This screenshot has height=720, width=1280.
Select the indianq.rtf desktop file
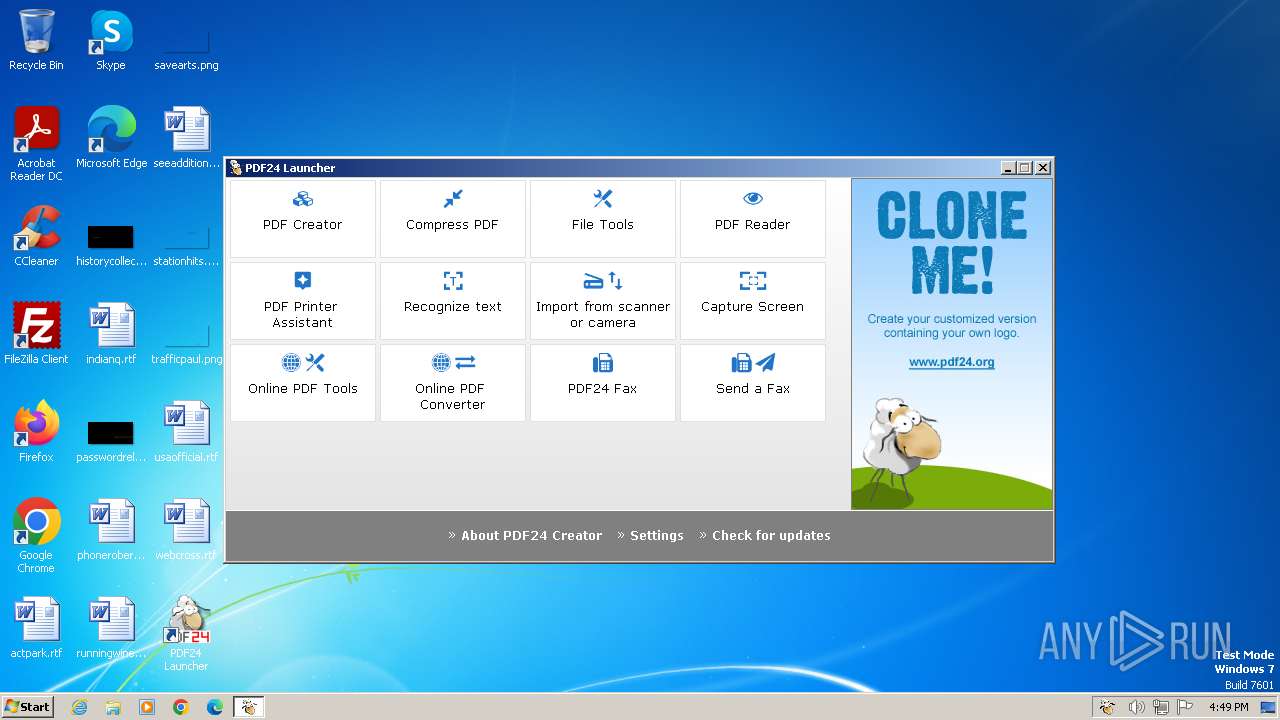point(111,334)
